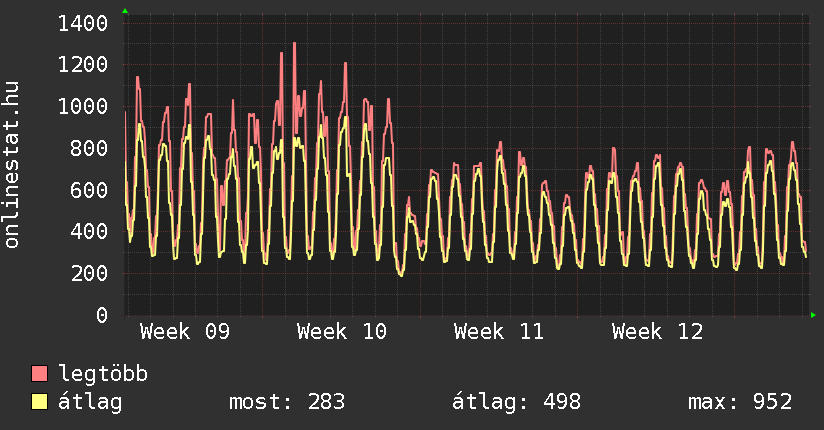Click the yellow átlag legend swatch
This screenshot has height=430, width=824.
pyautogui.click(x=40, y=402)
